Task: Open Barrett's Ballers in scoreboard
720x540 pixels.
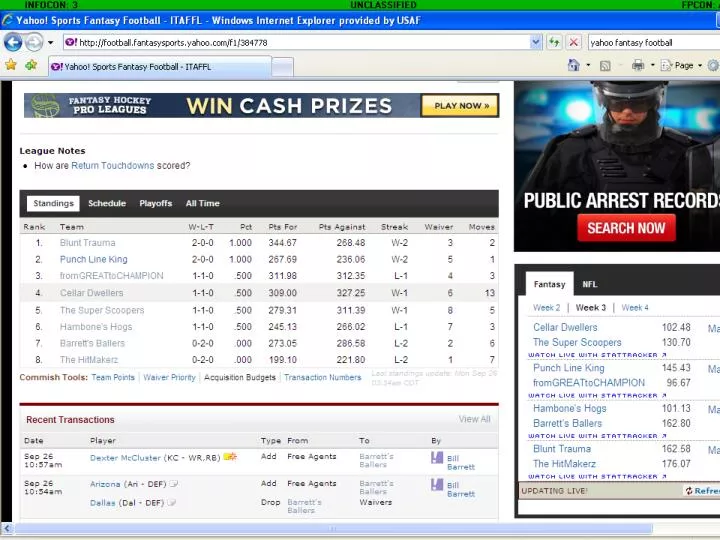Action: click(x=568, y=423)
